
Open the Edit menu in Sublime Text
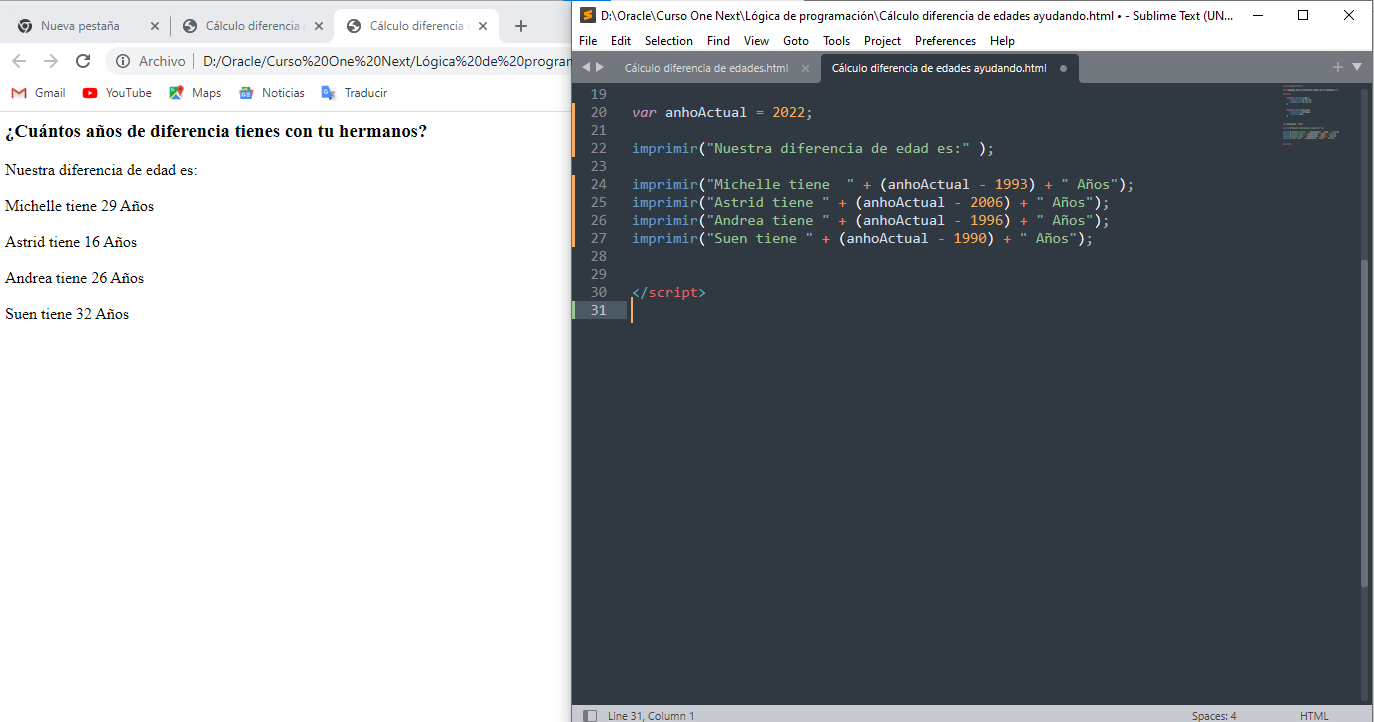(621, 41)
